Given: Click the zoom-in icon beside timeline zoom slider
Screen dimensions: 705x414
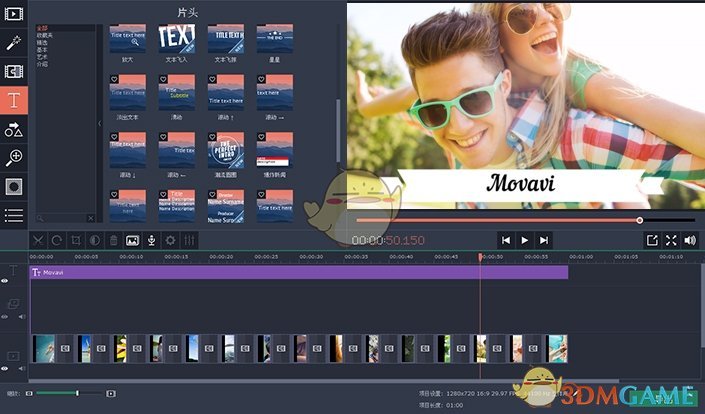Looking at the screenshot, I should pos(111,393).
